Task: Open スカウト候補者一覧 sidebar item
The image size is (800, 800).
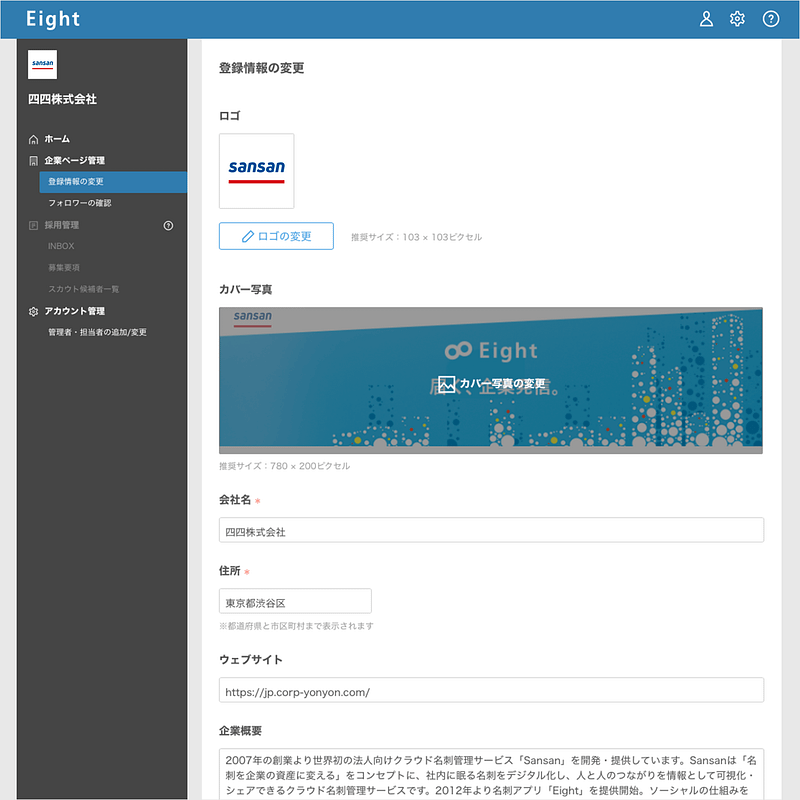Action: pos(84,289)
